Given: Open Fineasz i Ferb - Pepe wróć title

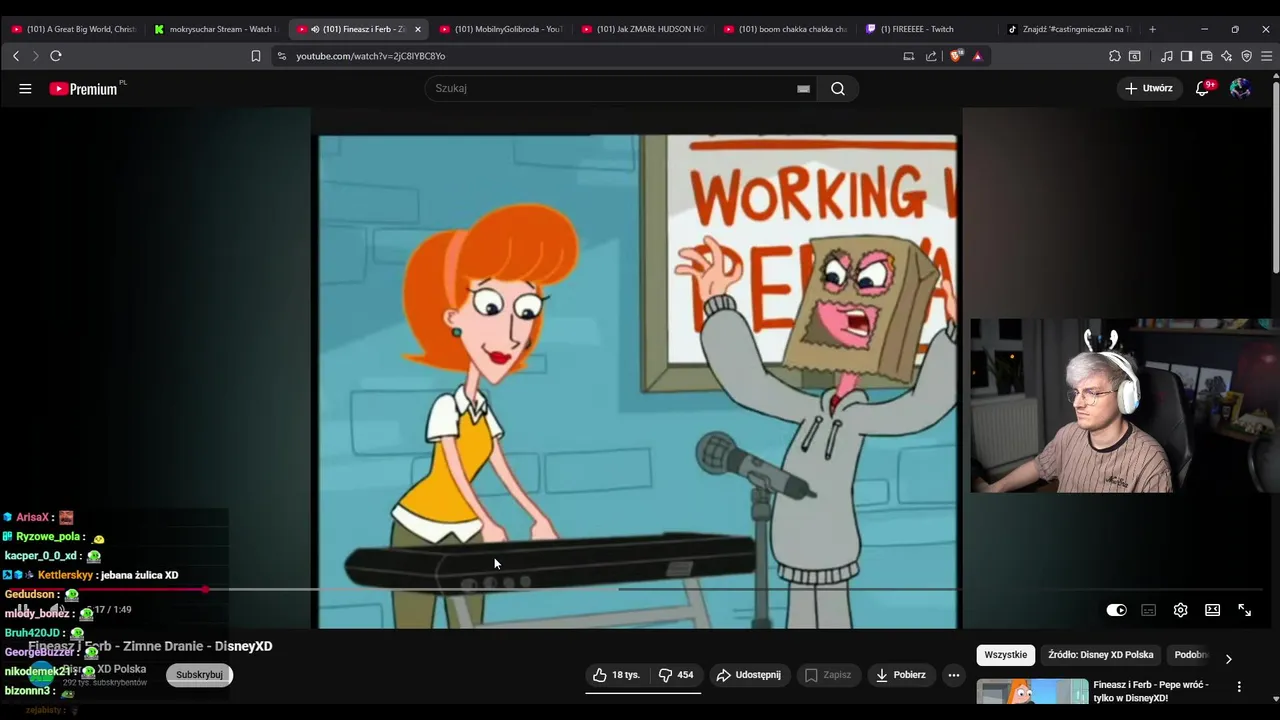Looking at the screenshot, I should (1151, 691).
